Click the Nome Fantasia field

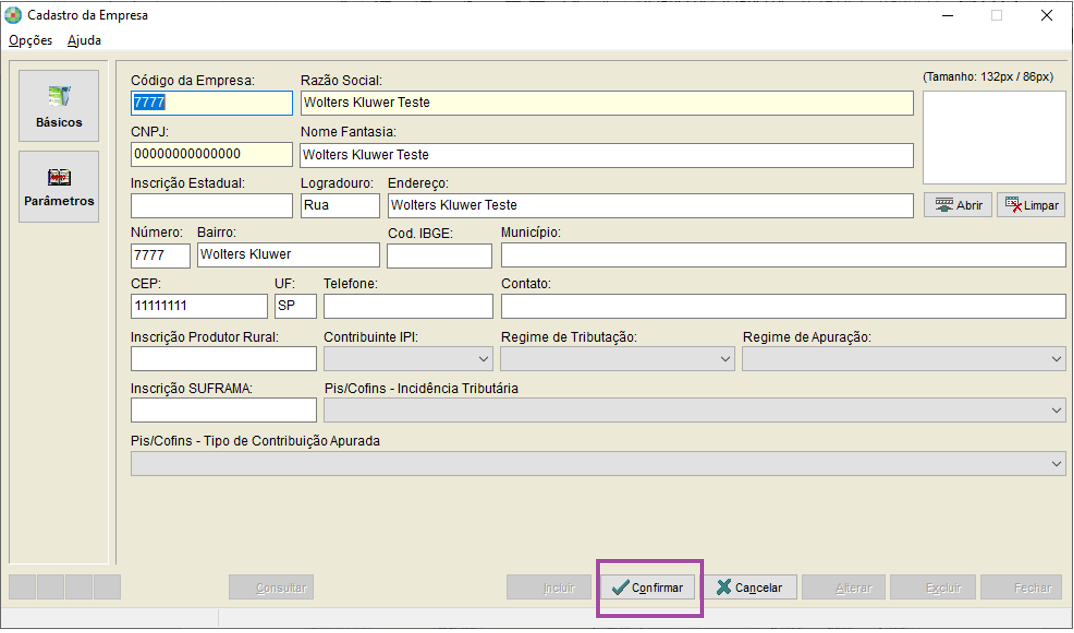pos(607,155)
